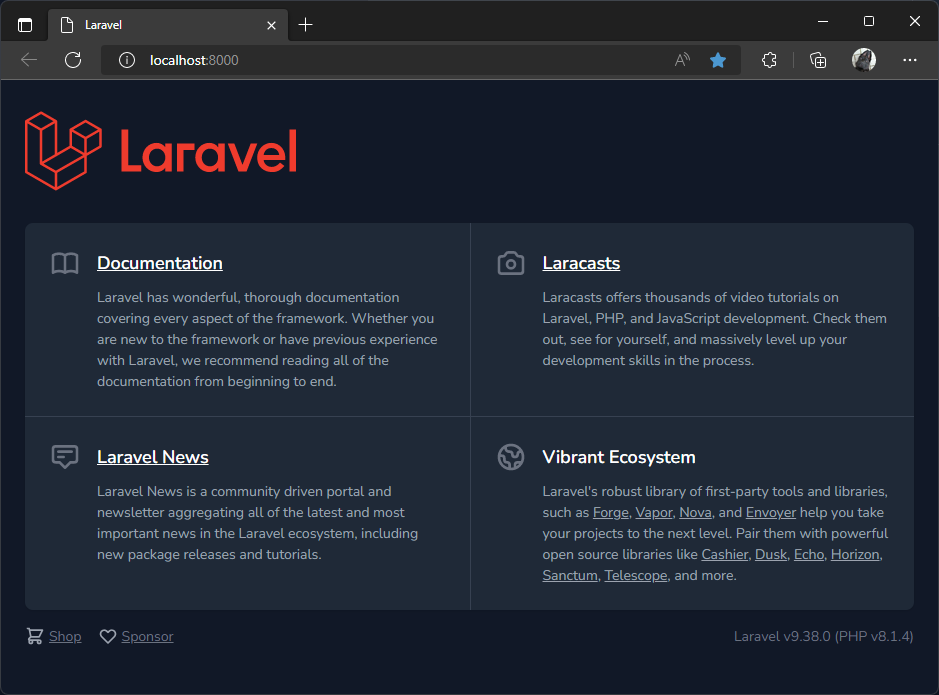939x695 pixels.
Task: Toggle the favorites star for this page
Action: click(718, 60)
